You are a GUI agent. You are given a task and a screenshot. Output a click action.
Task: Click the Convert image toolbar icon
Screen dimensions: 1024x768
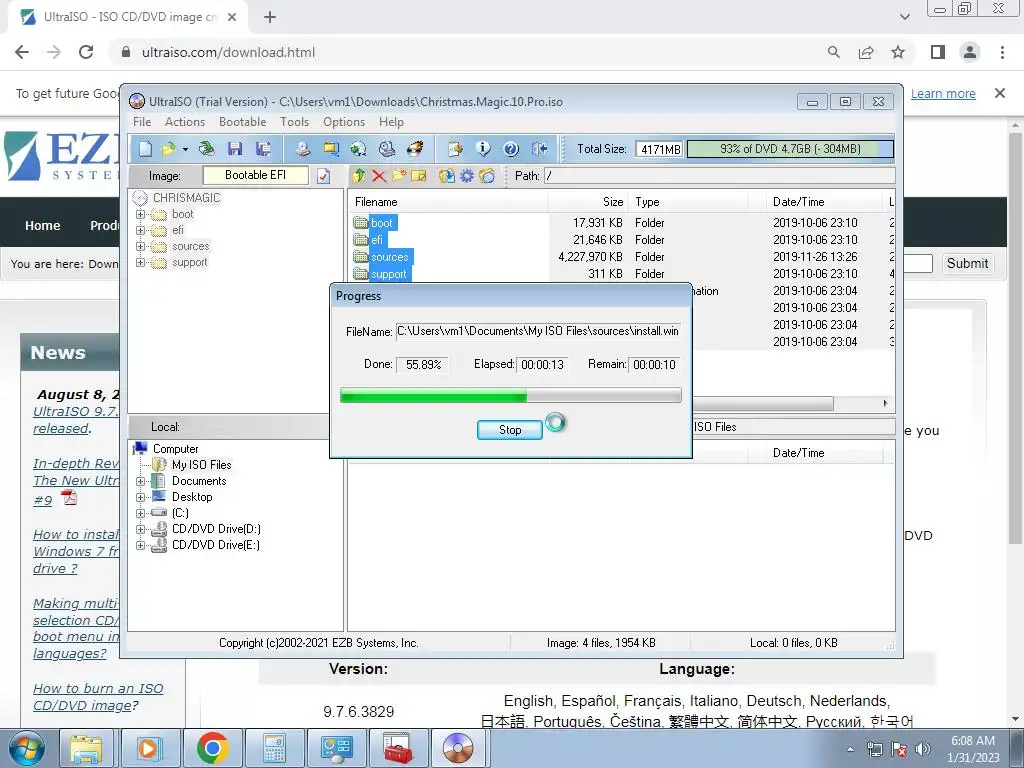(x=359, y=149)
